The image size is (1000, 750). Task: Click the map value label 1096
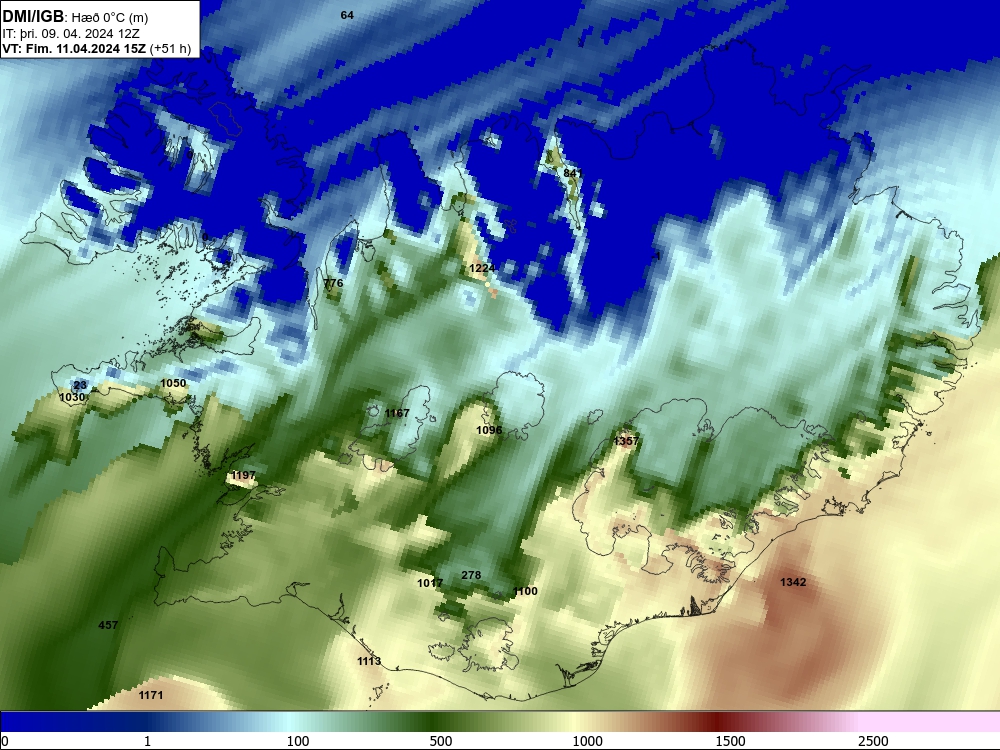489,430
